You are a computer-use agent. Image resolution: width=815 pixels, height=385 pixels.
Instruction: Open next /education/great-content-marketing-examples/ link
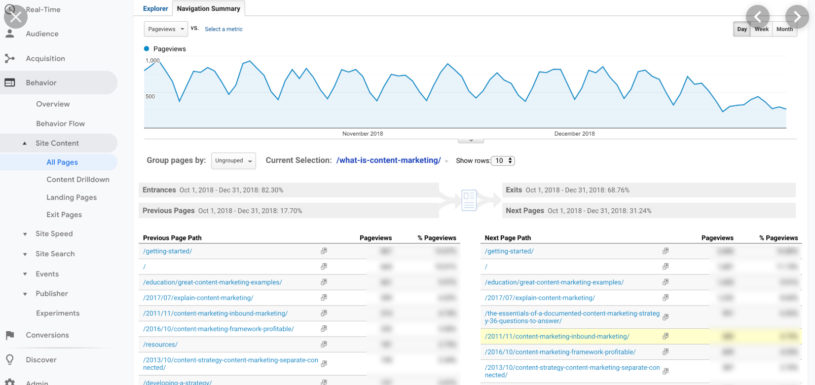pyautogui.click(x=554, y=282)
